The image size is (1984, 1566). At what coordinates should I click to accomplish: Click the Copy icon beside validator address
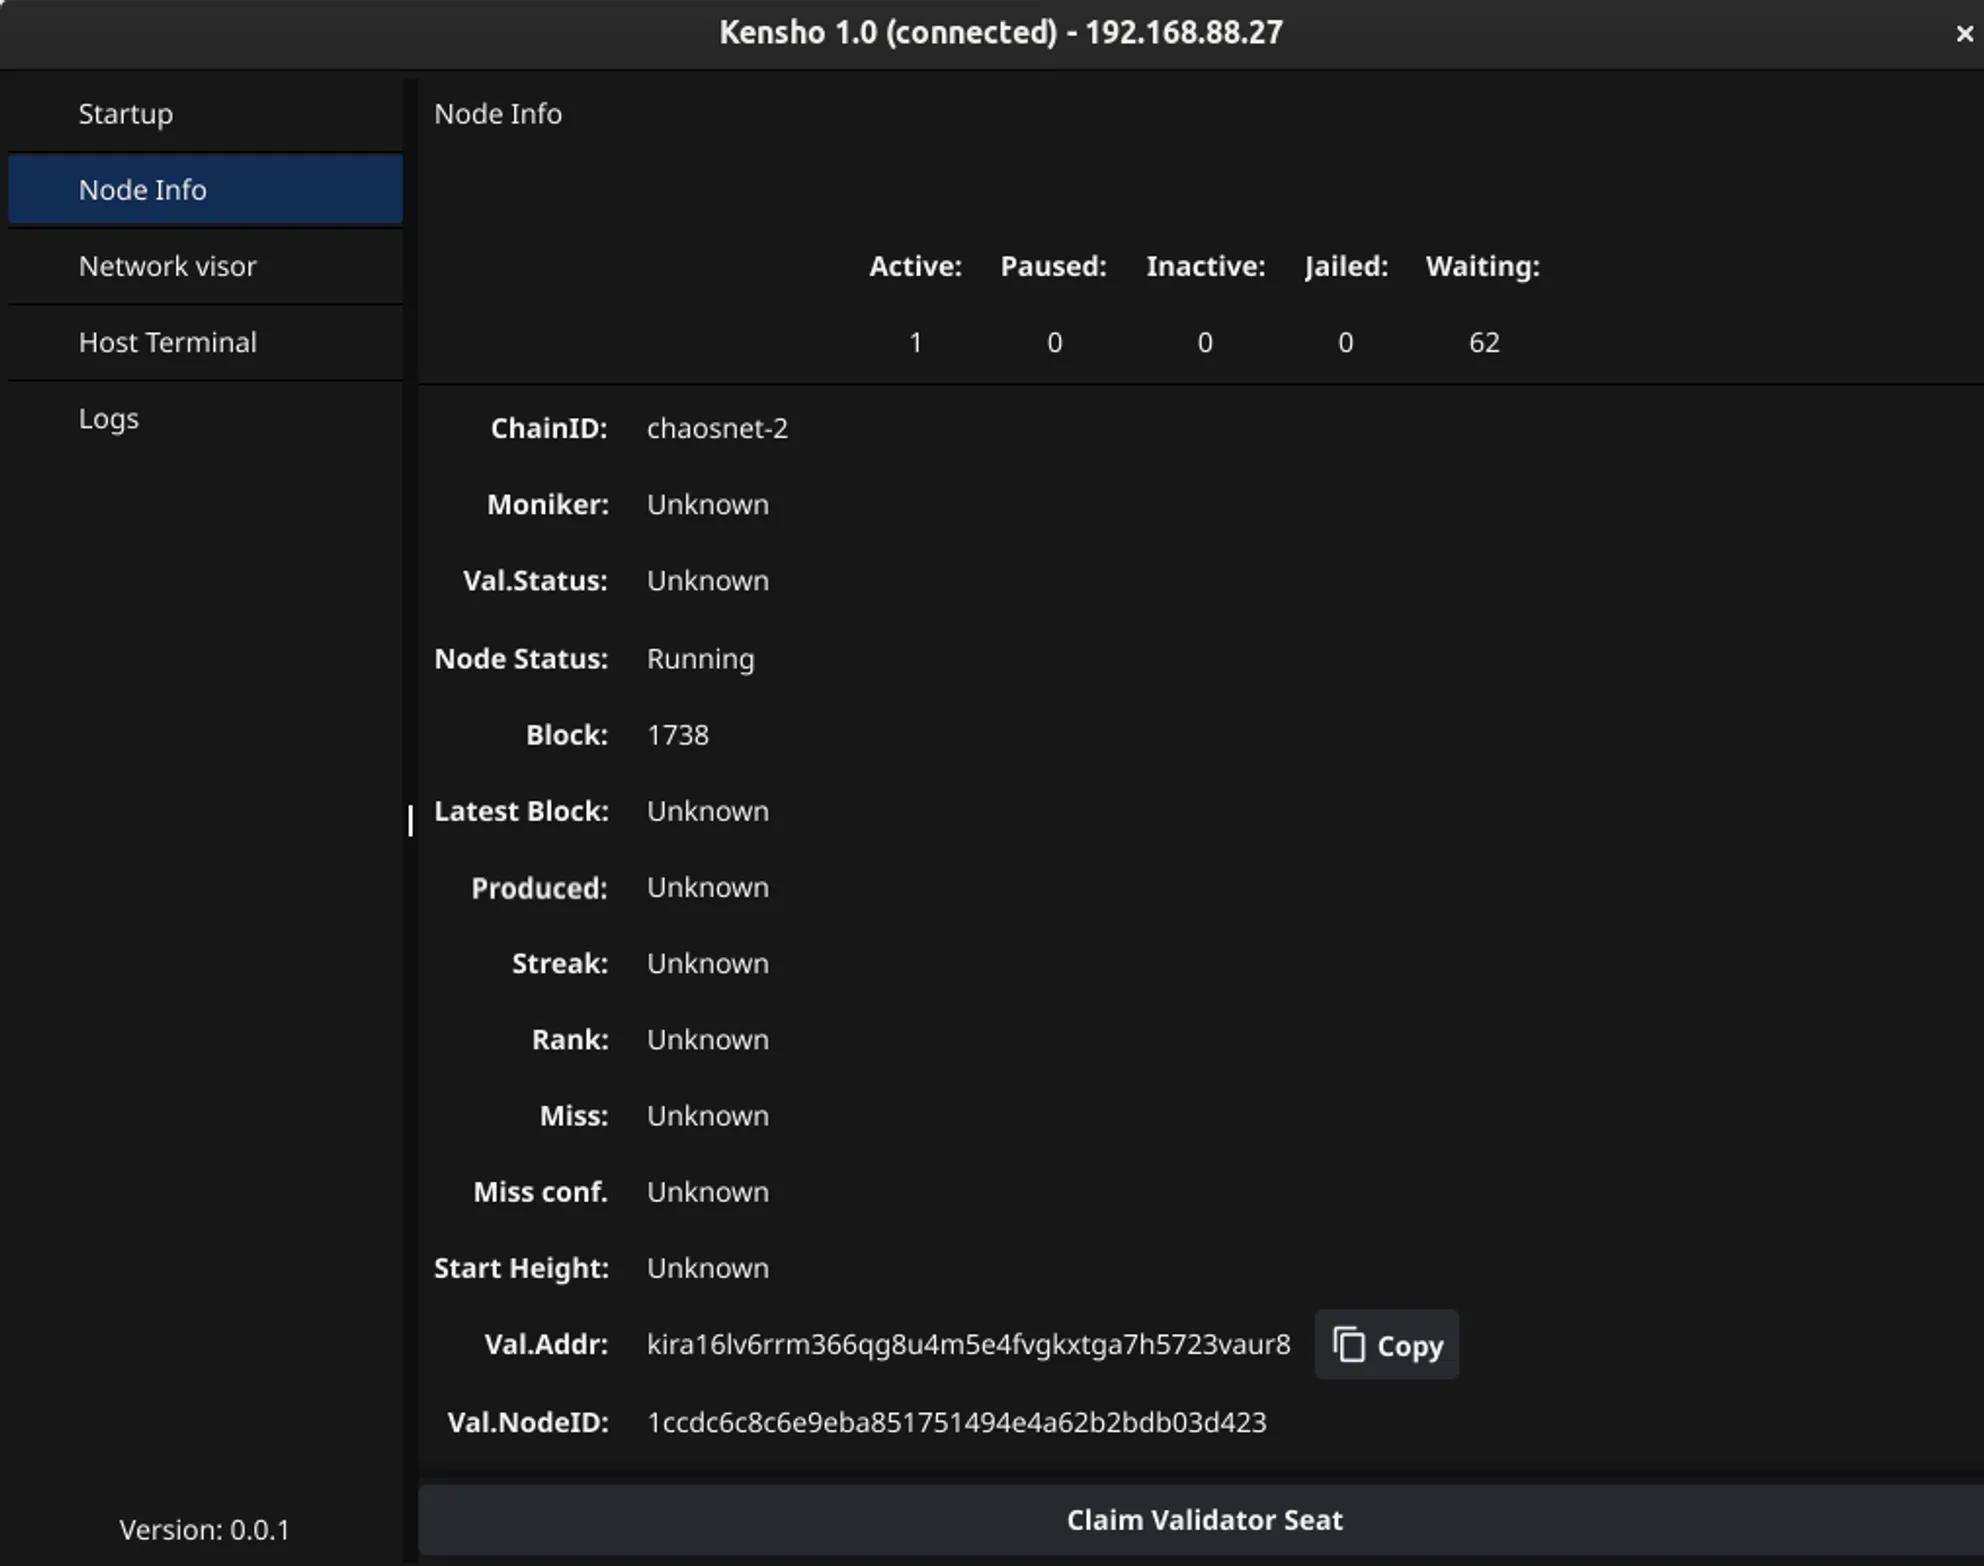click(1349, 1345)
